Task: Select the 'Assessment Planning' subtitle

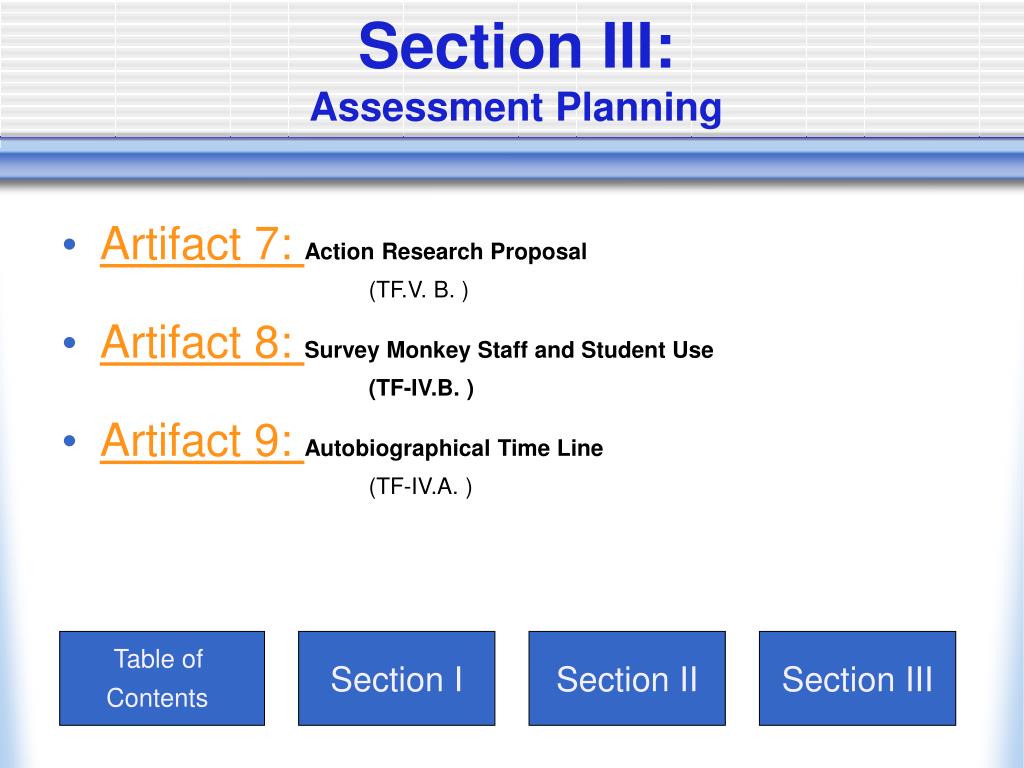Action: 516,107
